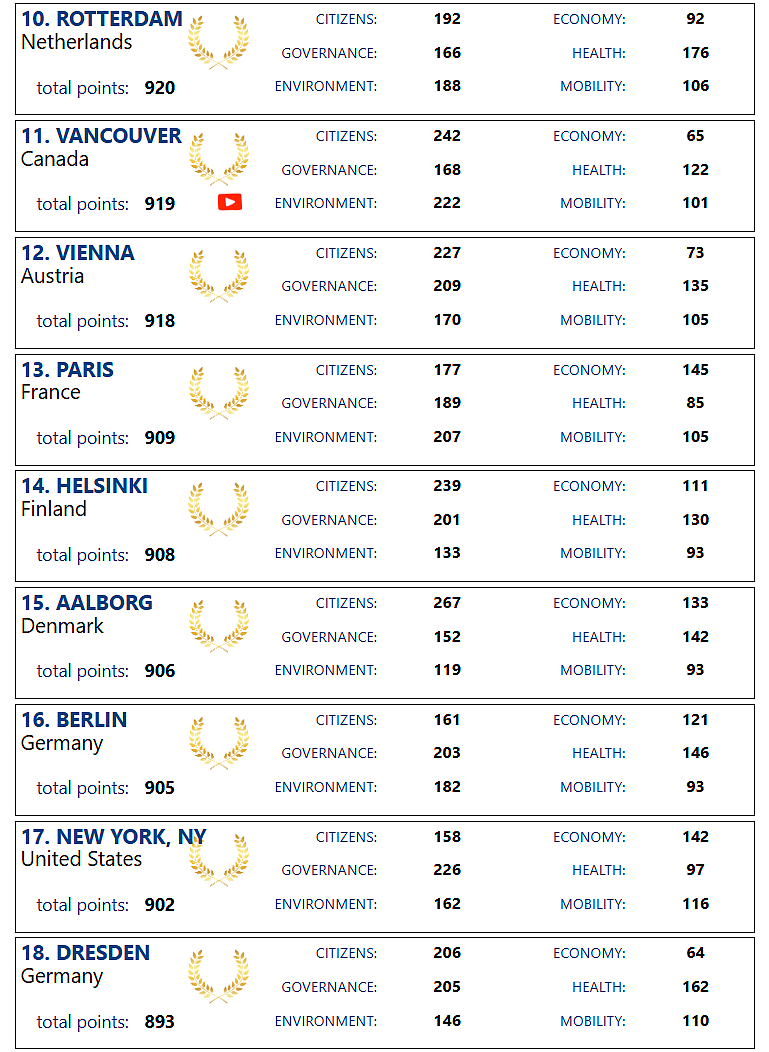Click the laurel wreath icon beside Helsinki
Screen dimensions: 769x1052
[219, 510]
